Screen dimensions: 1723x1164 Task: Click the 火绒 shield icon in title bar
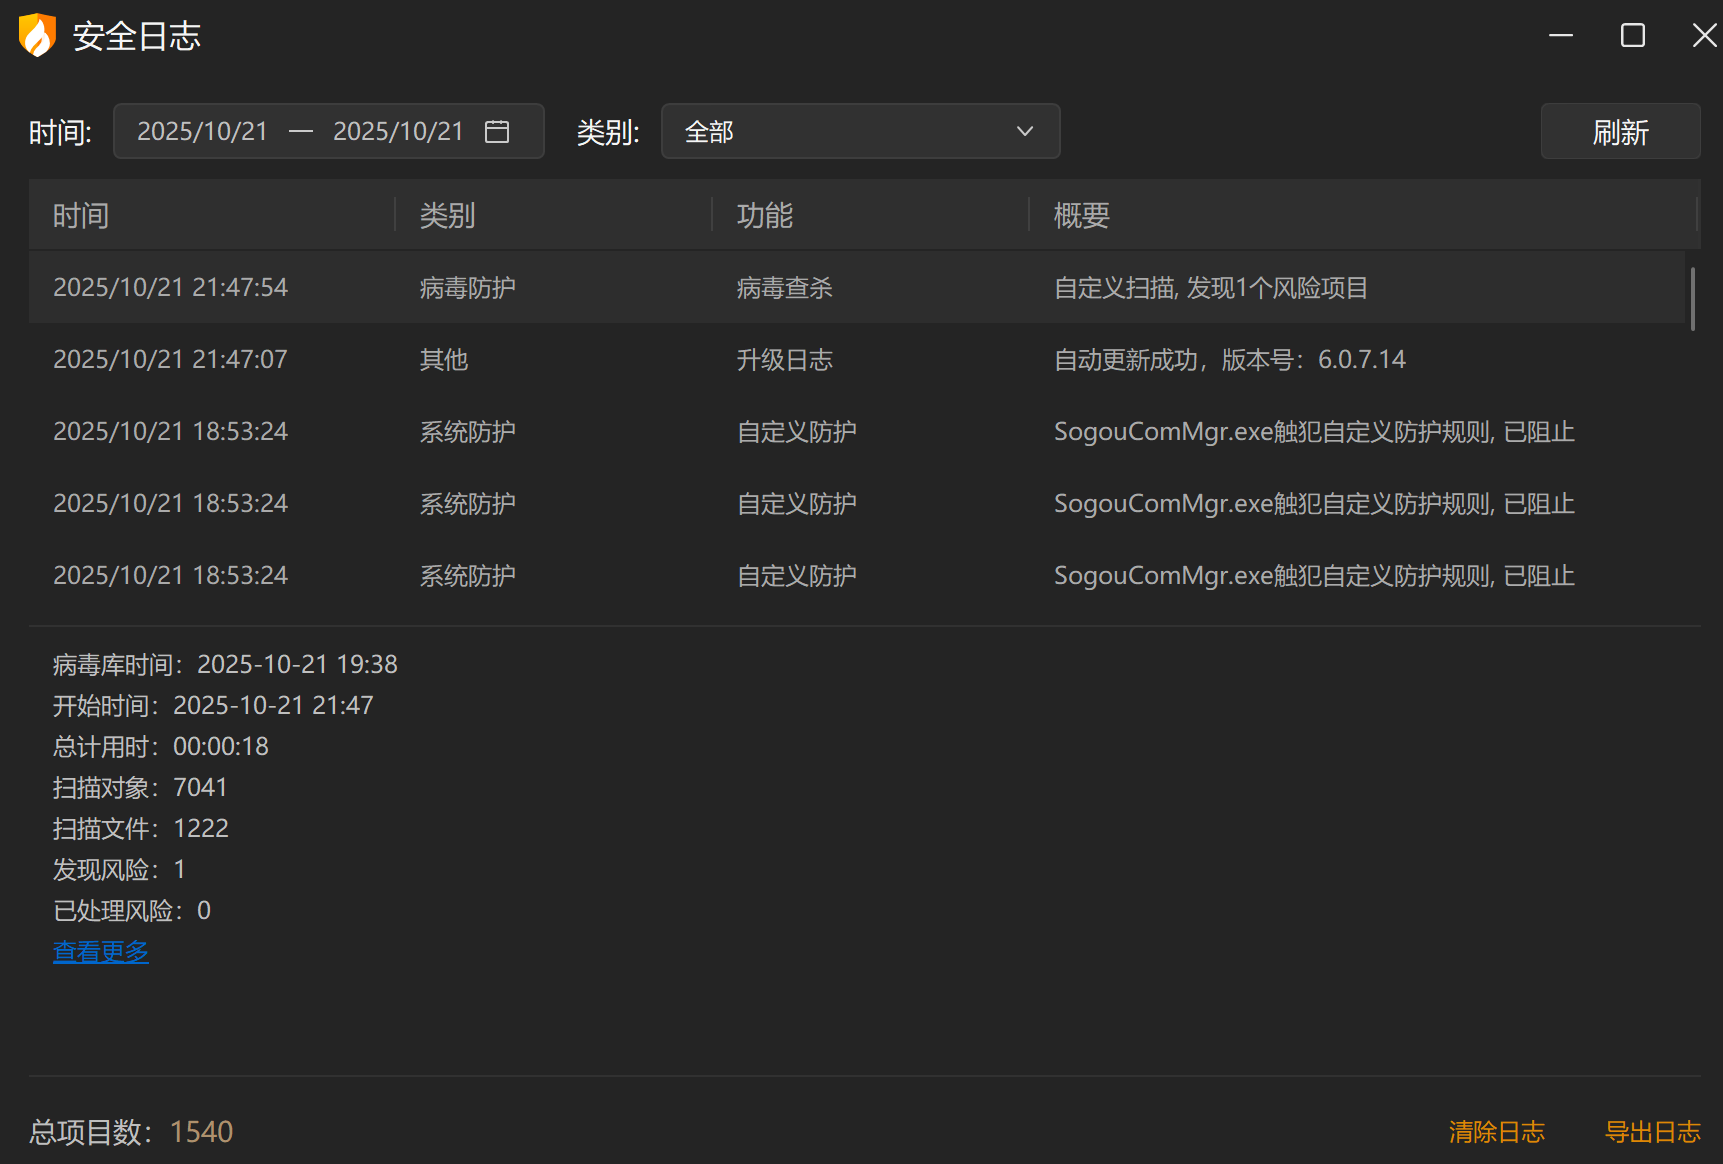(36, 35)
